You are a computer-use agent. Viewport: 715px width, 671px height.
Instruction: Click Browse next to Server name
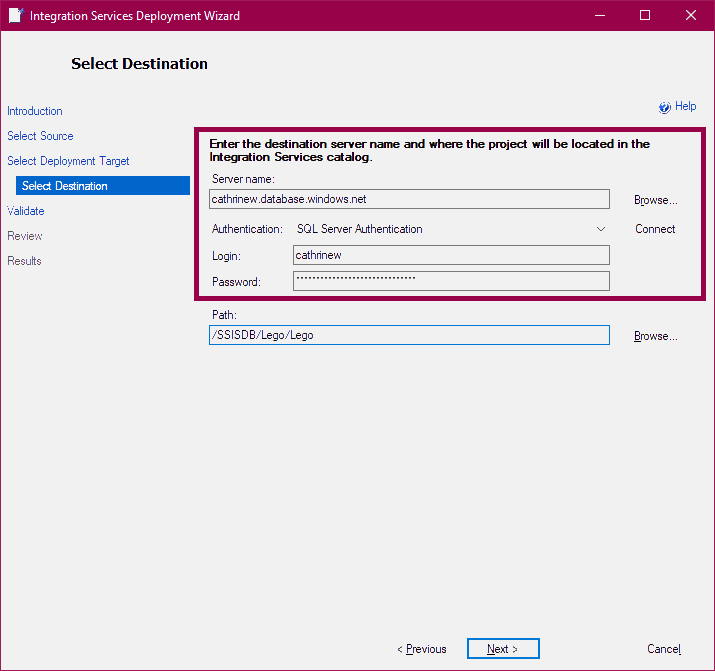(655, 200)
